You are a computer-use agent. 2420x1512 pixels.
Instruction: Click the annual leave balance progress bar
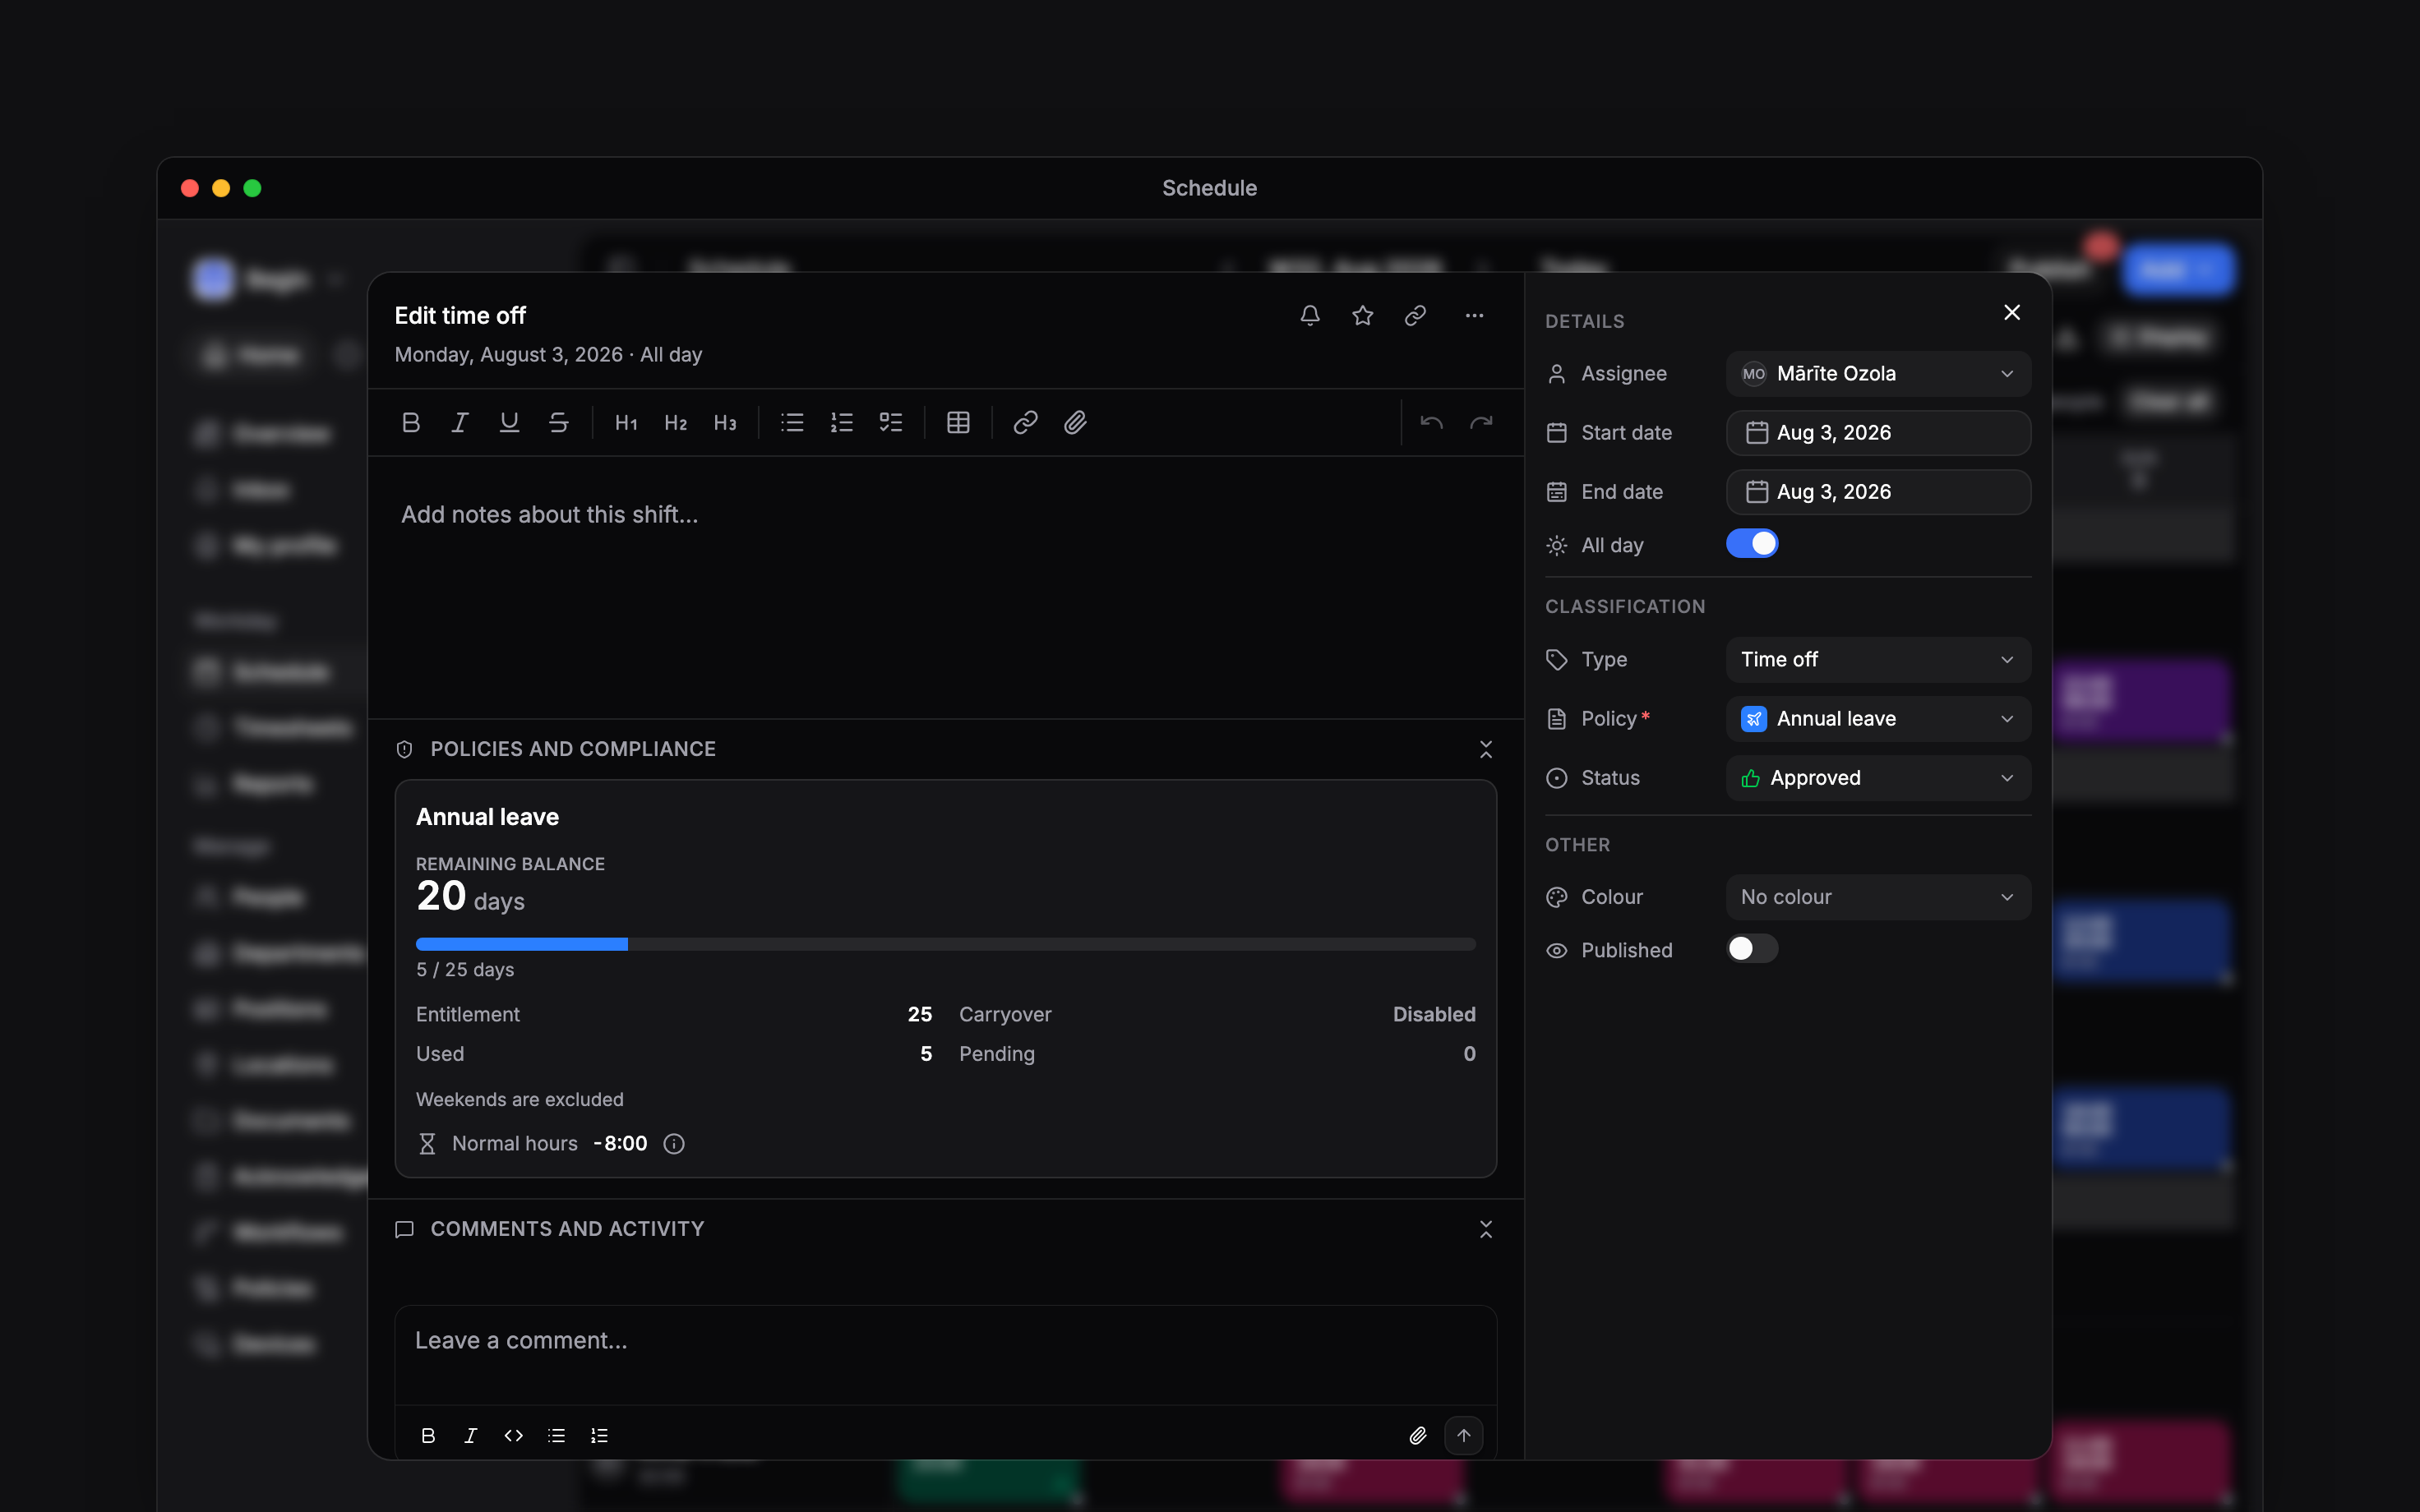coord(945,945)
